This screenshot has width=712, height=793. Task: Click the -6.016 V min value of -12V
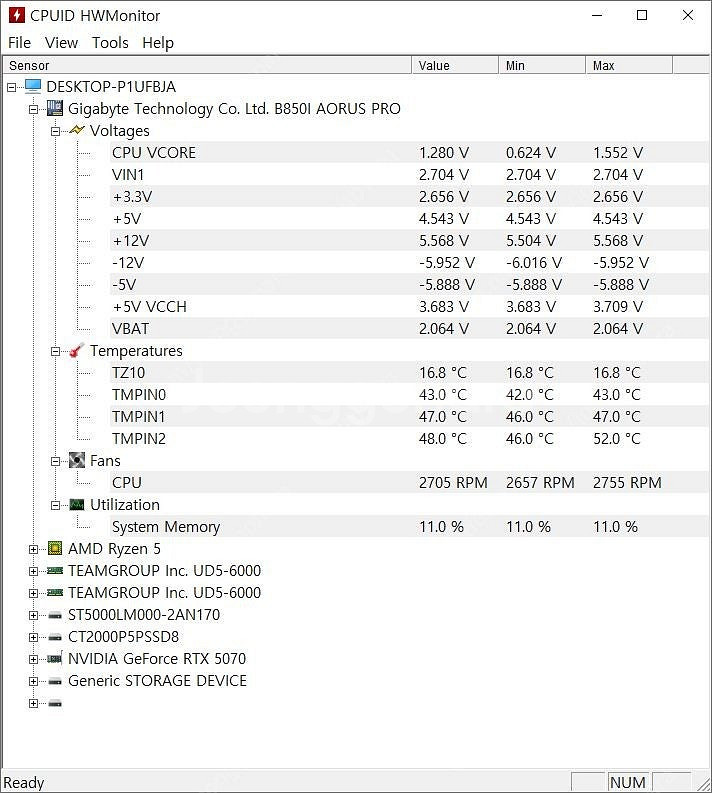pos(533,262)
